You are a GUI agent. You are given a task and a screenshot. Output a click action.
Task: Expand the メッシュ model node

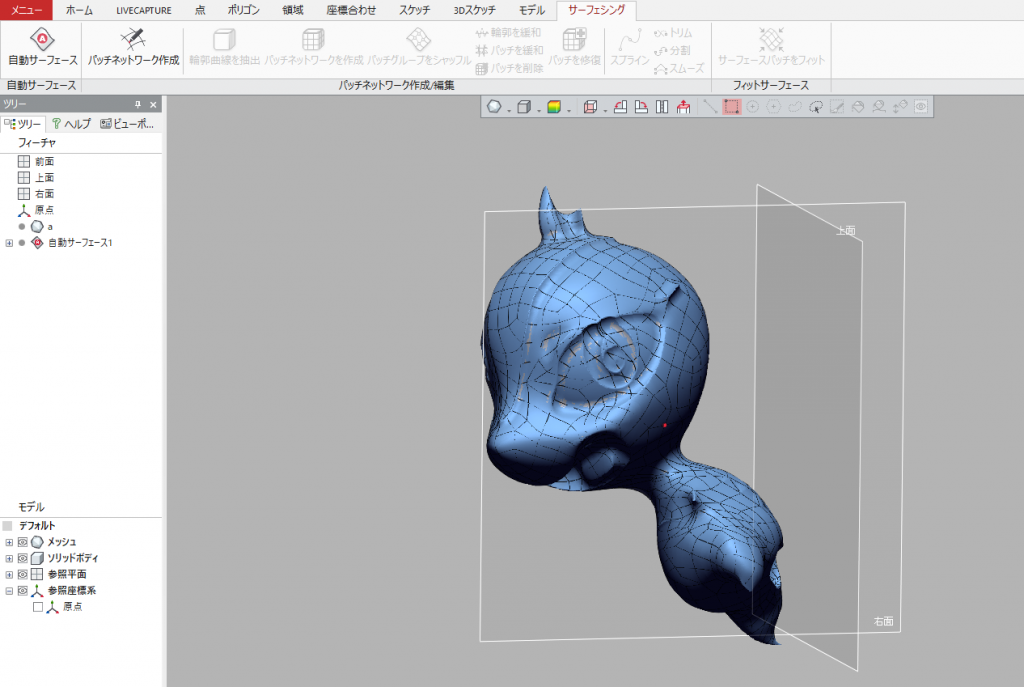pos(9,542)
